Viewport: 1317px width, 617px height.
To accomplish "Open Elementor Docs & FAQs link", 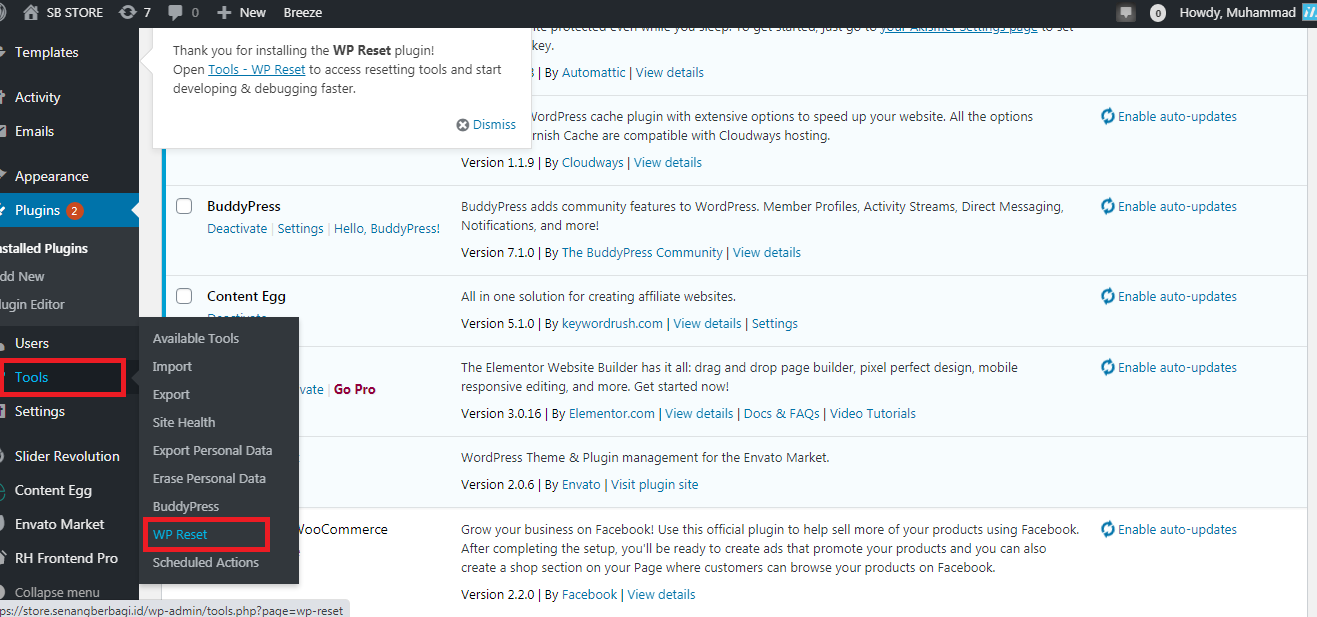I will pyautogui.click(x=782, y=413).
